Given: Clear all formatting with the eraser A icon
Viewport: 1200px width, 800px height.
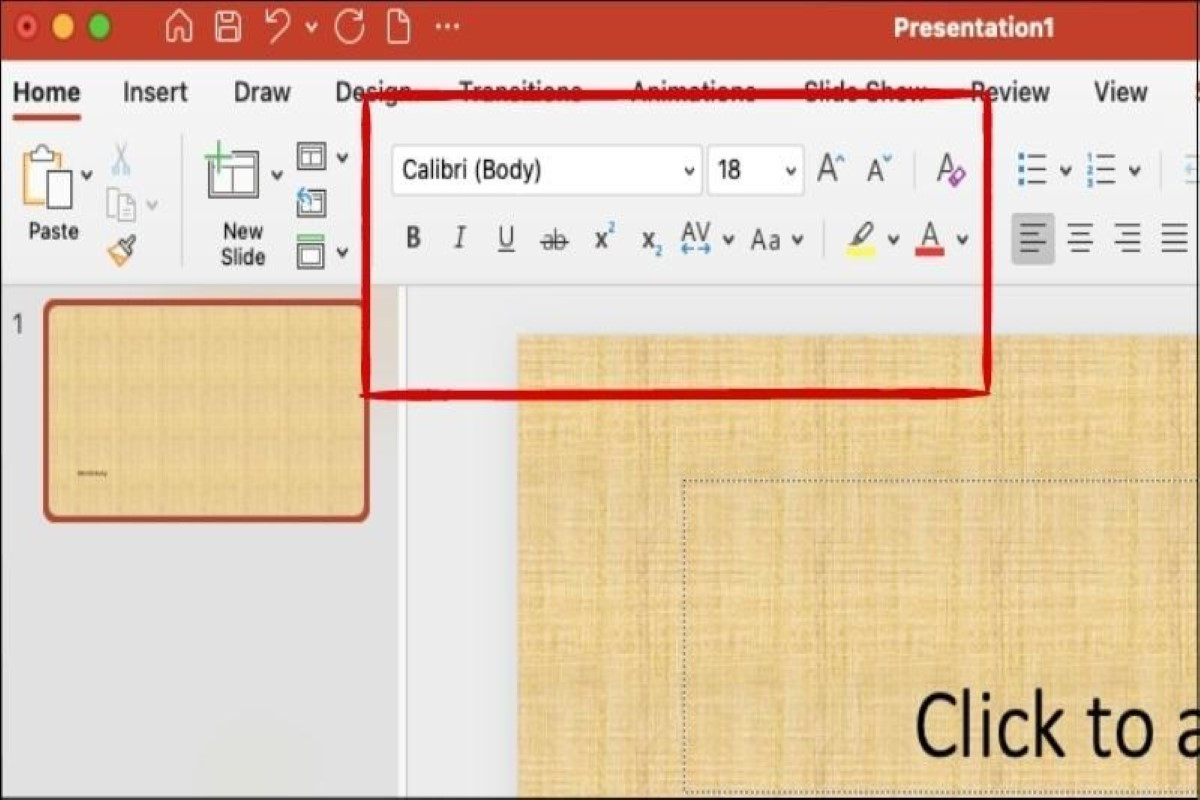Looking at the screenshot, I should tap(951, 169).
